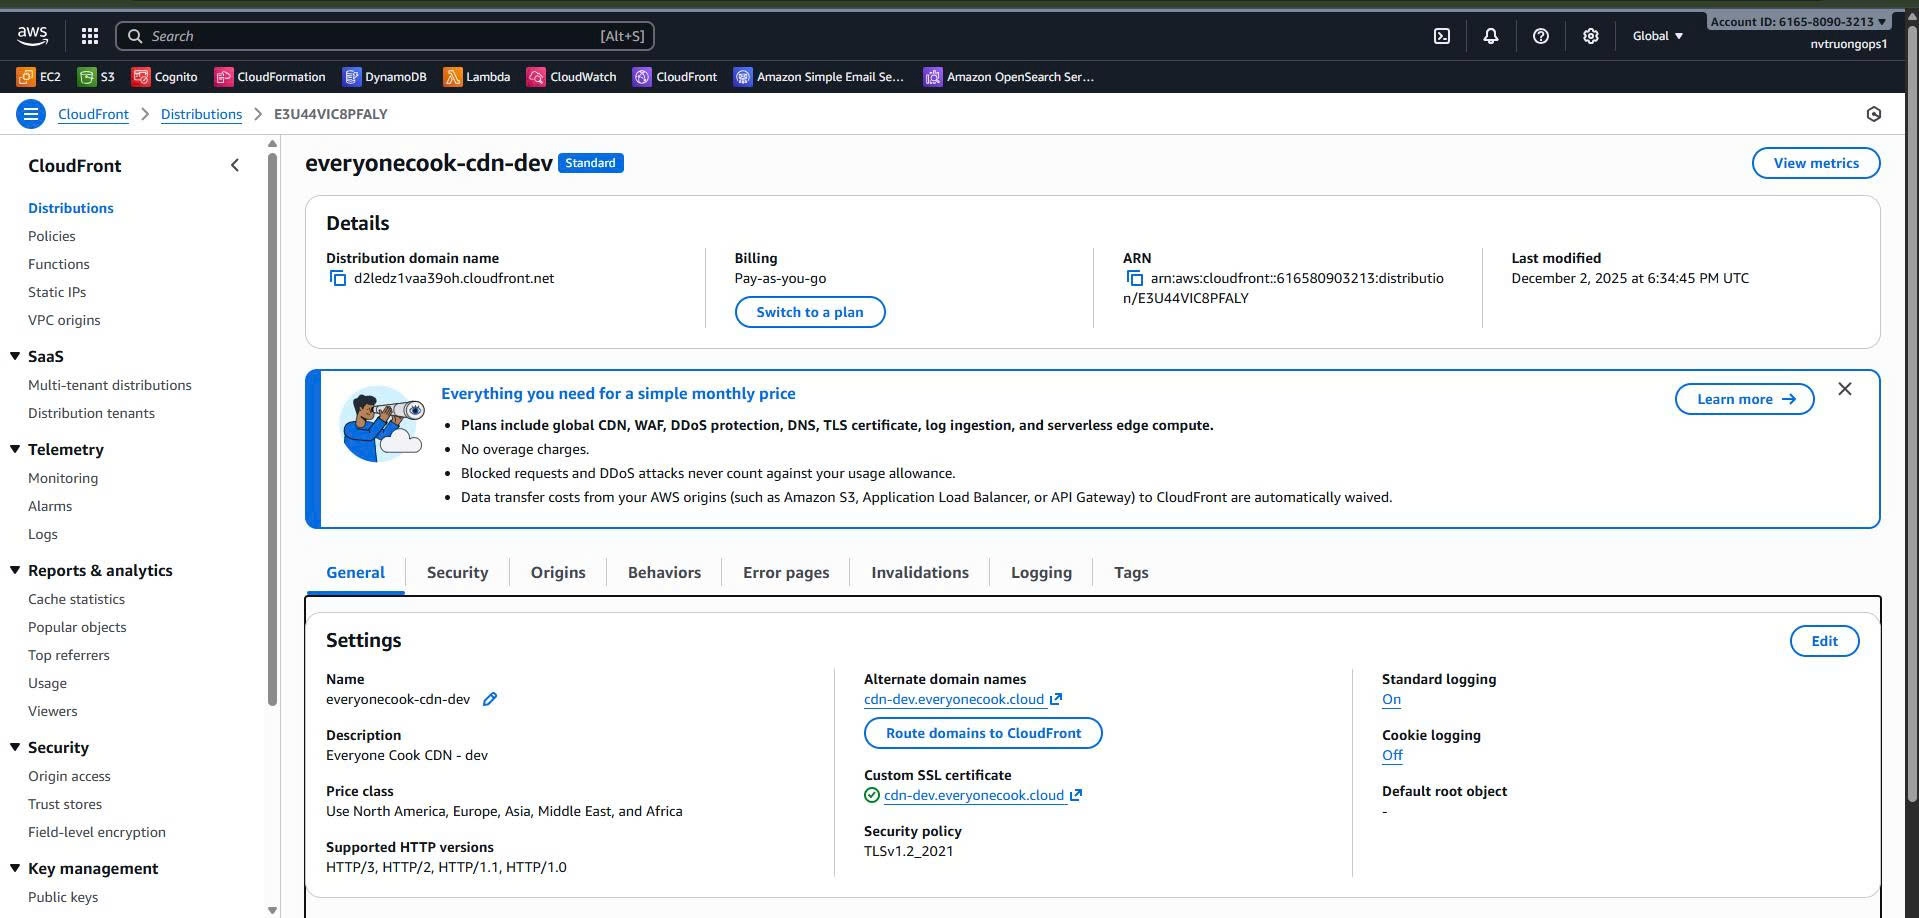Viewport: 1919px width, 918px height.
Task: Switch to the Origins tab
Action: [558, 573]
